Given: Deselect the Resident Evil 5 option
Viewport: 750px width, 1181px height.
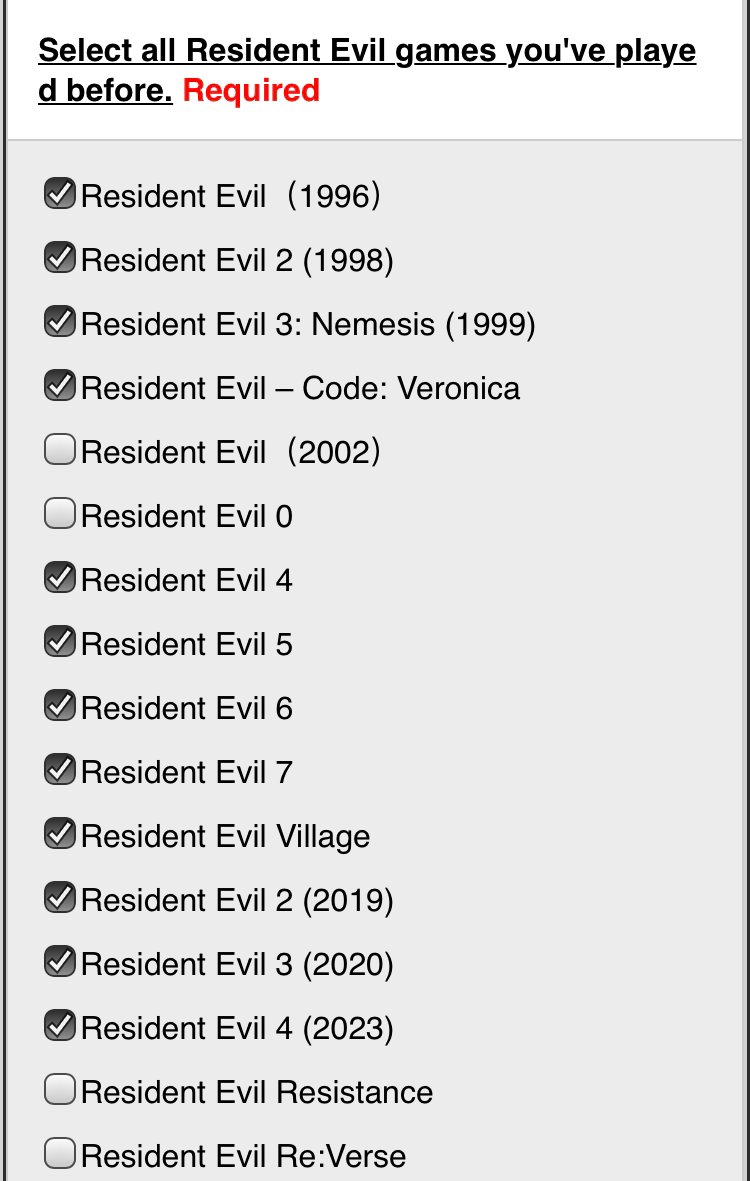Looking at the screenshot, I should click(x=59, y=642).
